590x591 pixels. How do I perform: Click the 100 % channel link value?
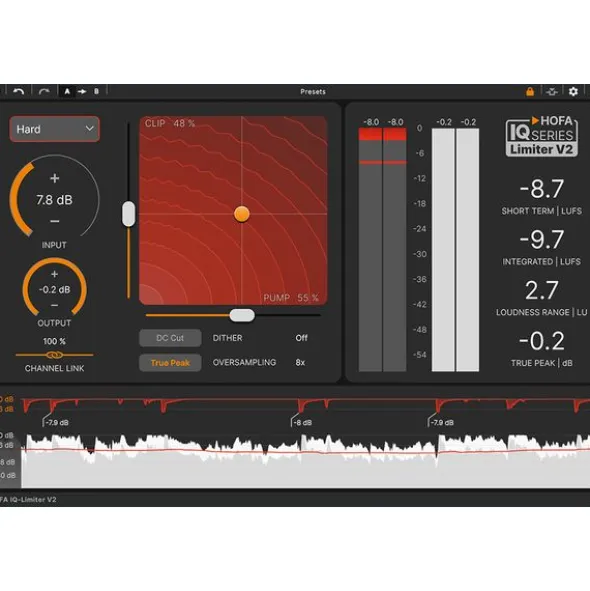[x=54, y=341]
